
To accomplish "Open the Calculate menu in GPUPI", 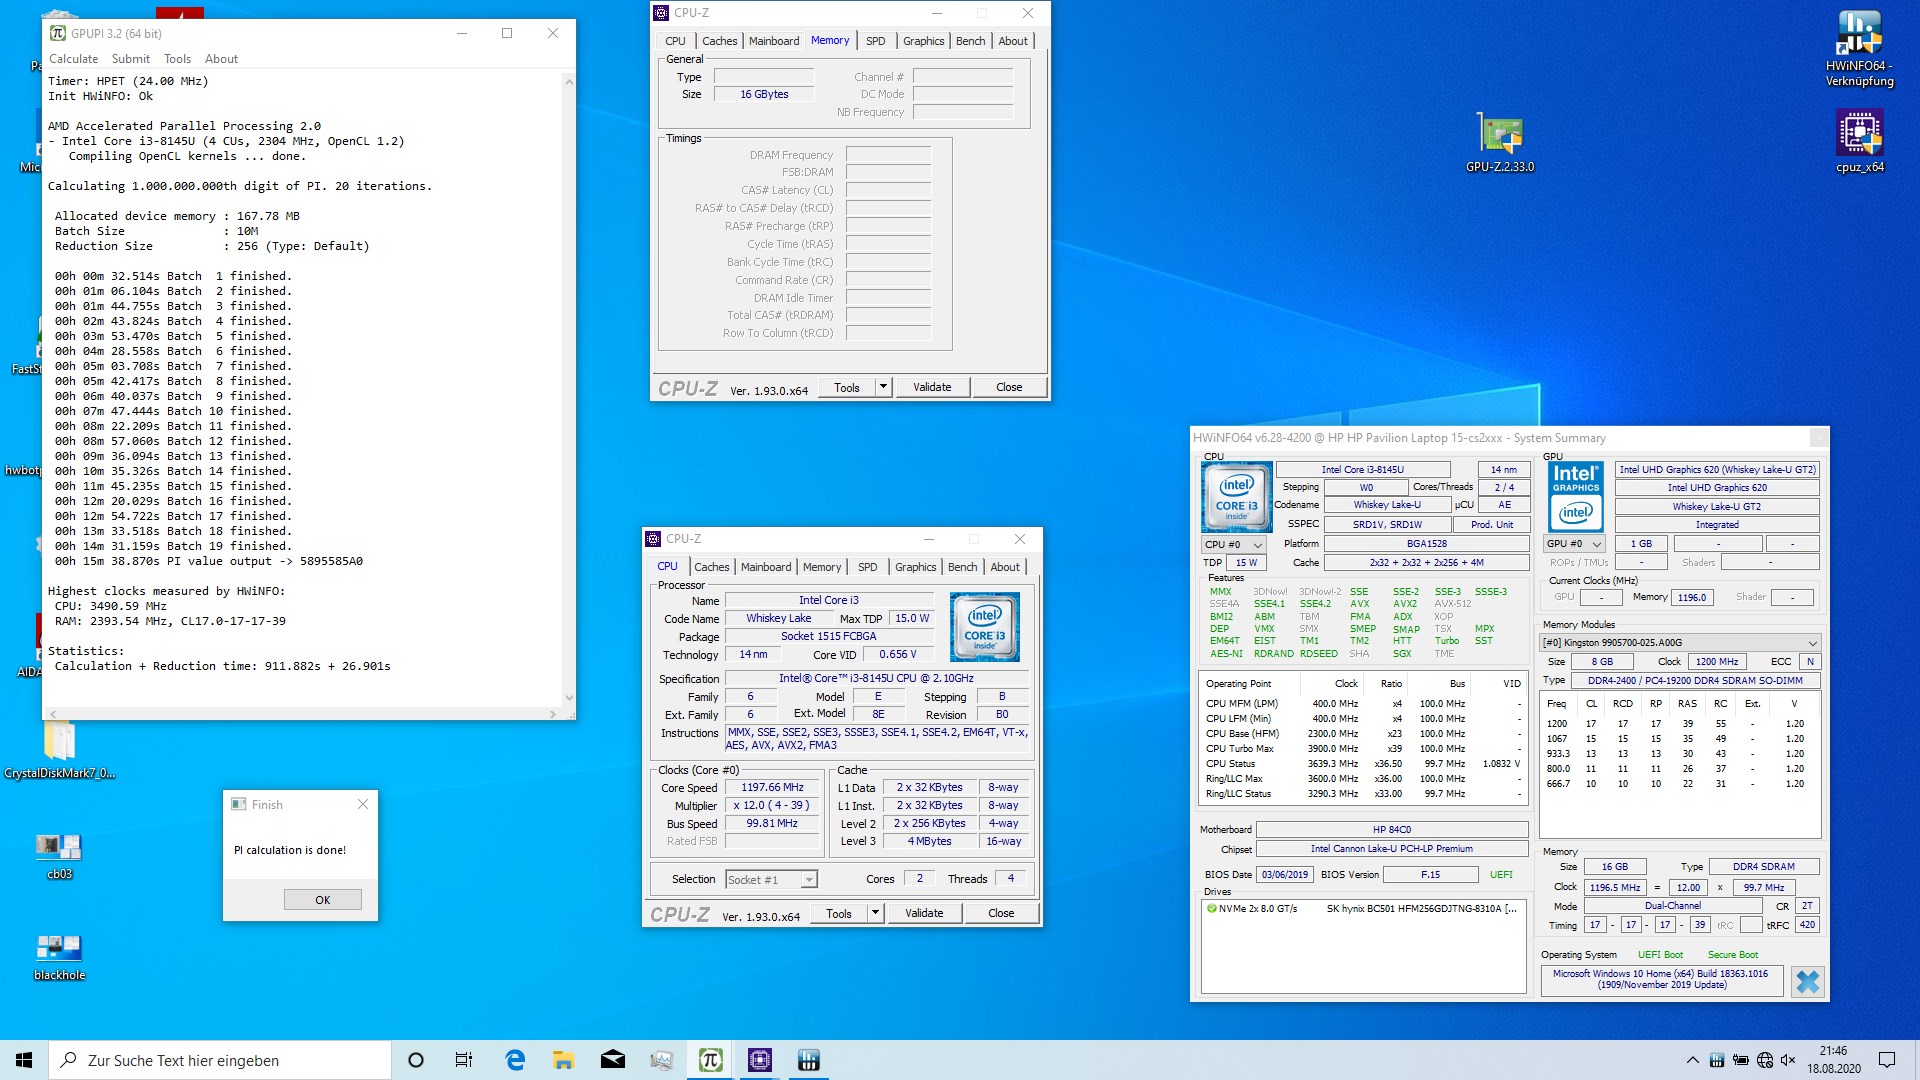I will 73,59.
